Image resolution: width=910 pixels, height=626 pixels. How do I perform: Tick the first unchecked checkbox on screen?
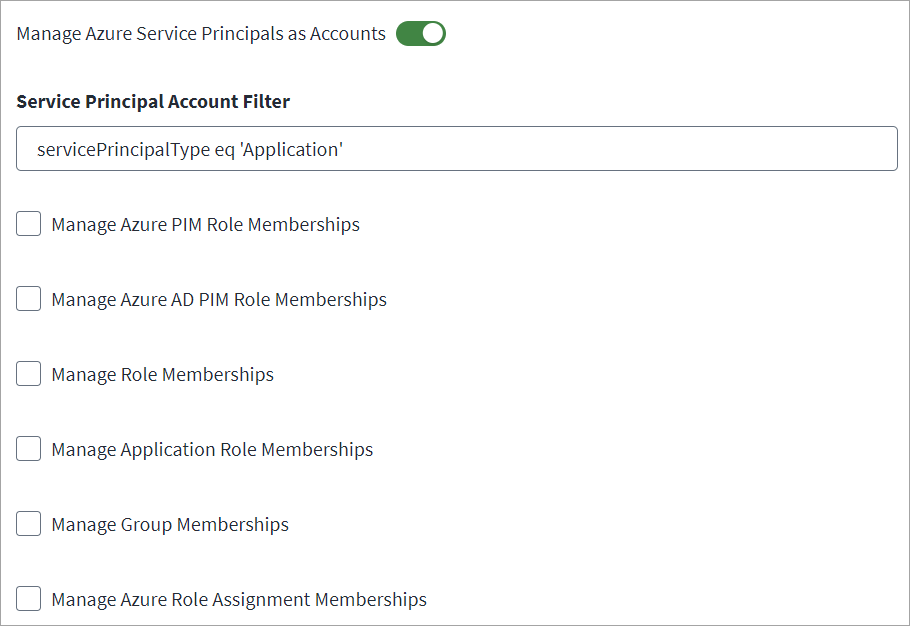pyautogui.click(x=28, y=223)
